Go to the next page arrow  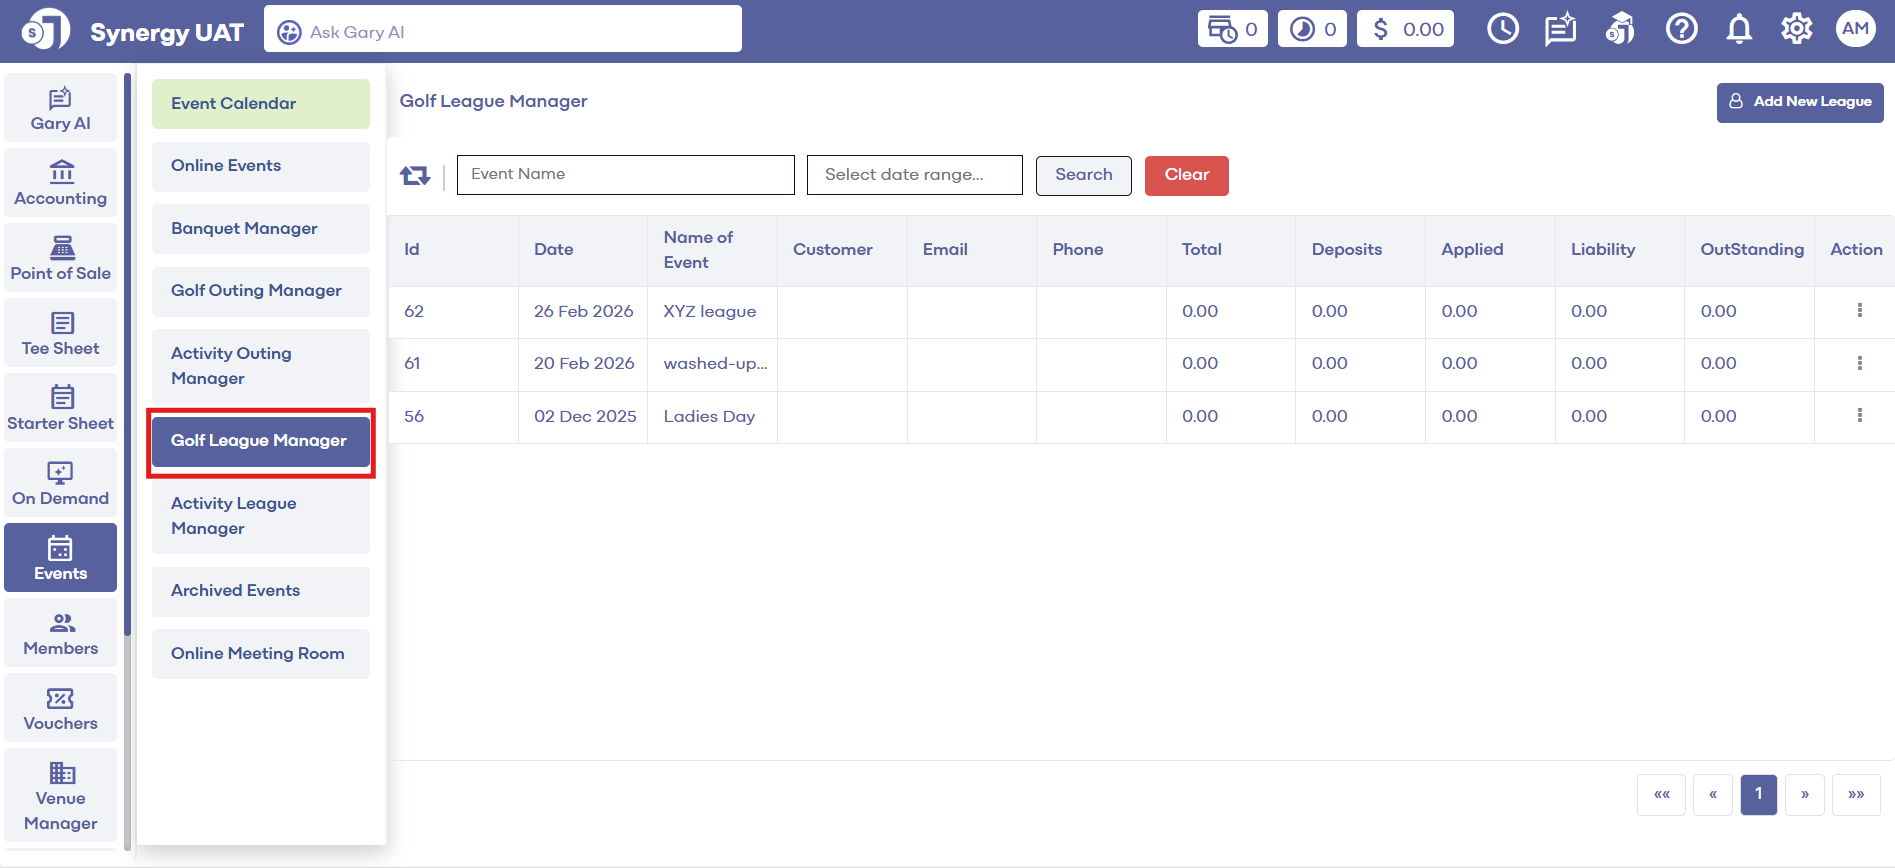pos(1804,795)
